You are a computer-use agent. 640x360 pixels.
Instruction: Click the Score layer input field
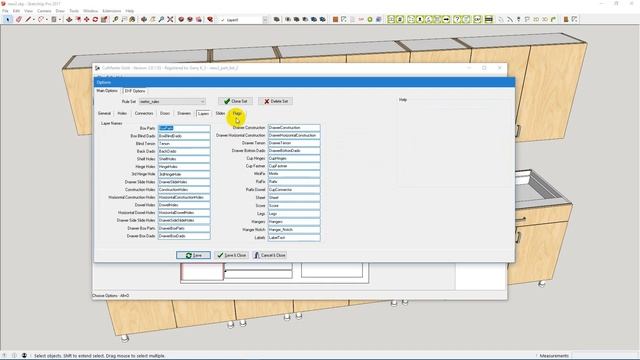click(294, 206)
